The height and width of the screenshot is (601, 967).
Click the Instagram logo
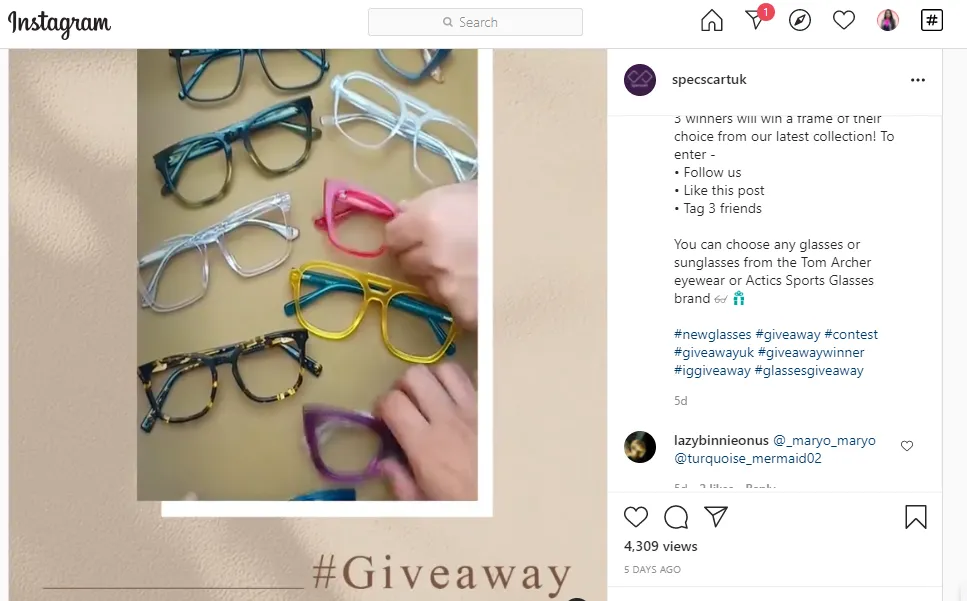[x=59, y=23]
